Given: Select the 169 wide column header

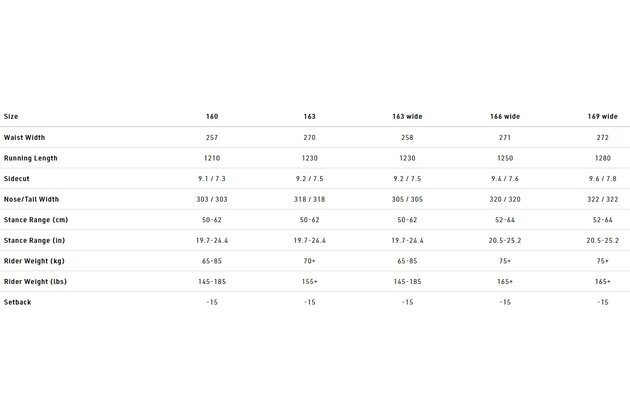Looking at the screenshot, I should click(x=602, y=117).
